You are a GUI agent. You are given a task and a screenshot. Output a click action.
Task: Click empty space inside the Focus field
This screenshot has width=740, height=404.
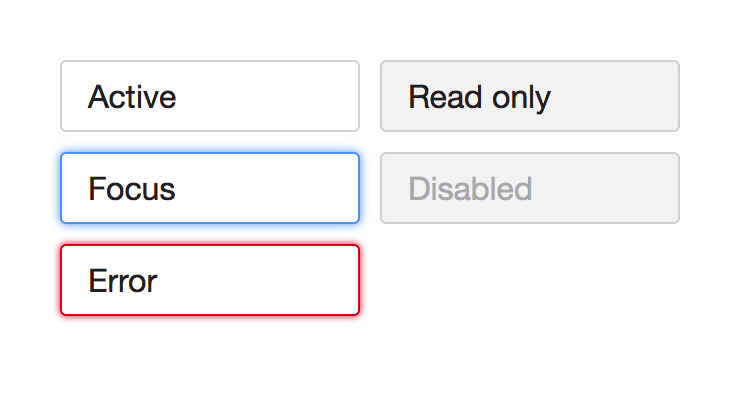(x=280, y=188)
